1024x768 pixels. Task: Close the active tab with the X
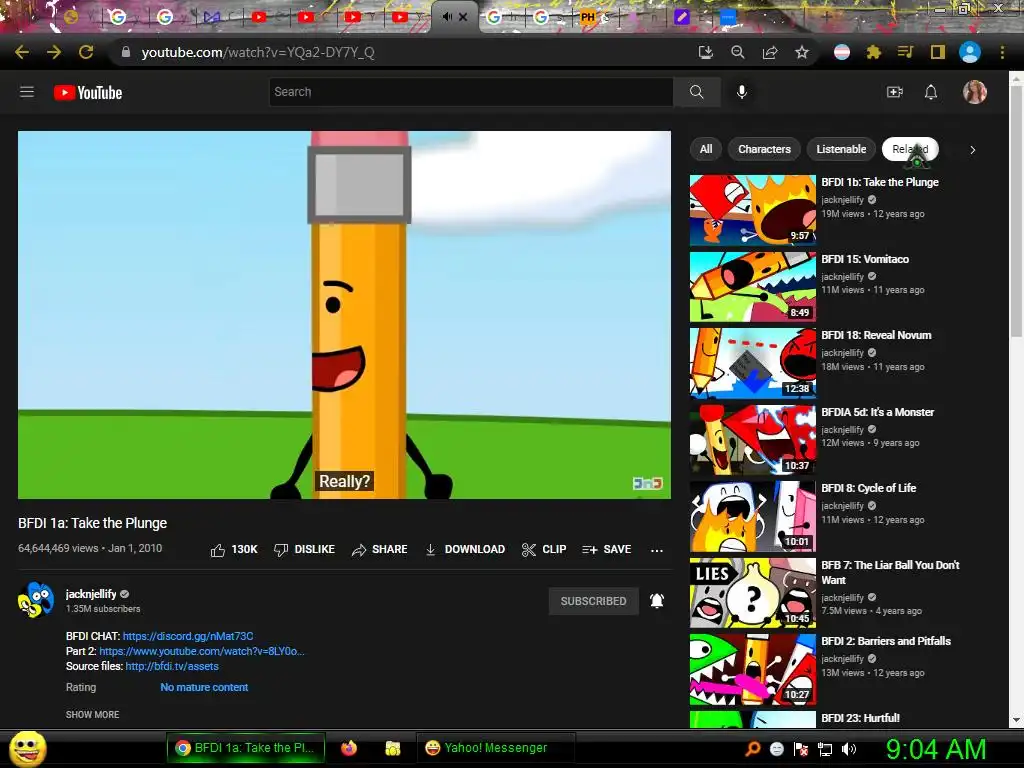(x=463, y=17)
